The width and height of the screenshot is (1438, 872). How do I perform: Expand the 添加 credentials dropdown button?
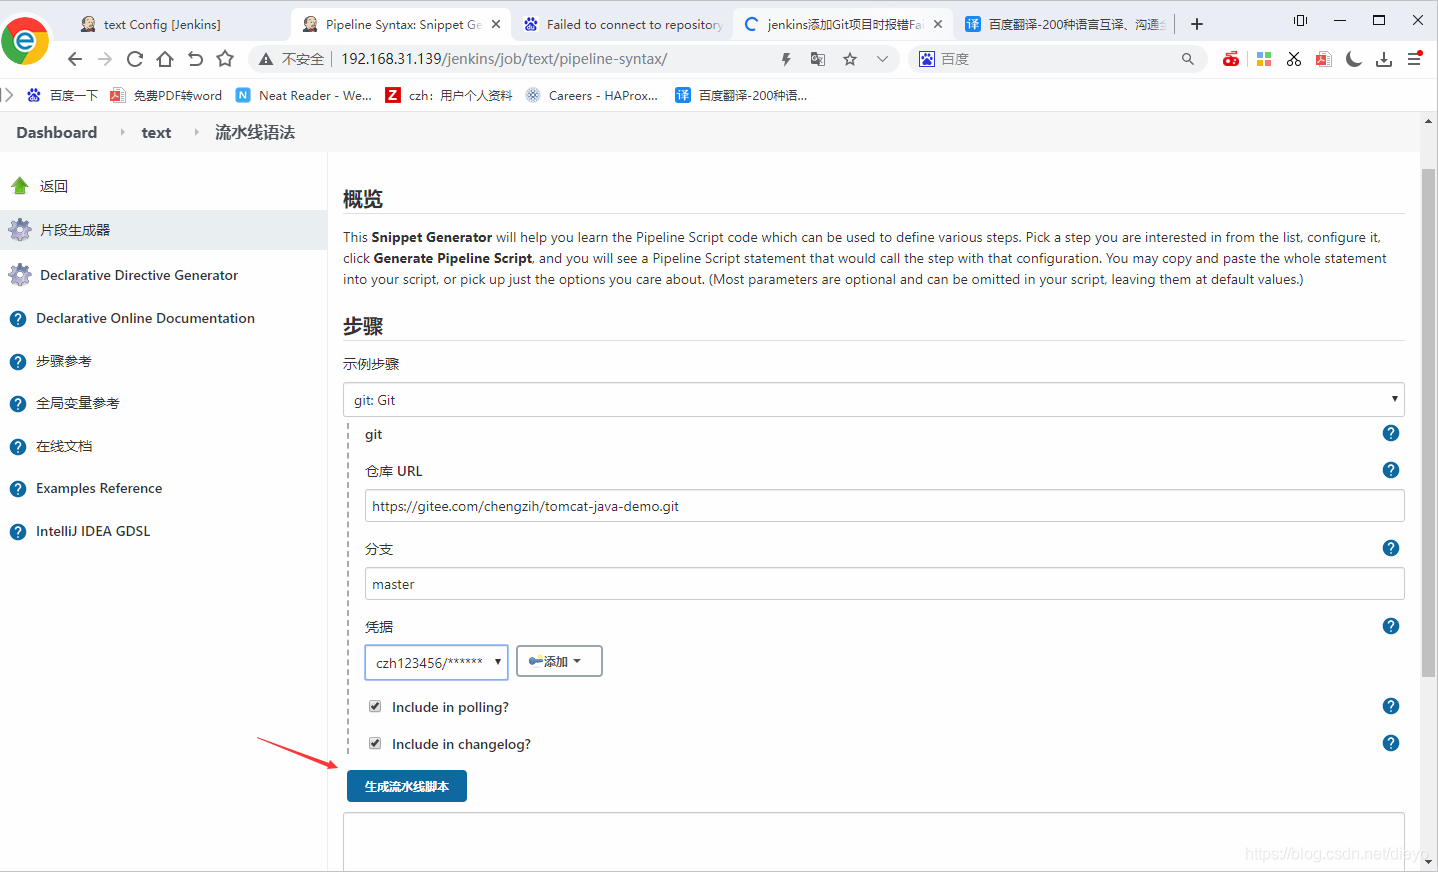559,661
